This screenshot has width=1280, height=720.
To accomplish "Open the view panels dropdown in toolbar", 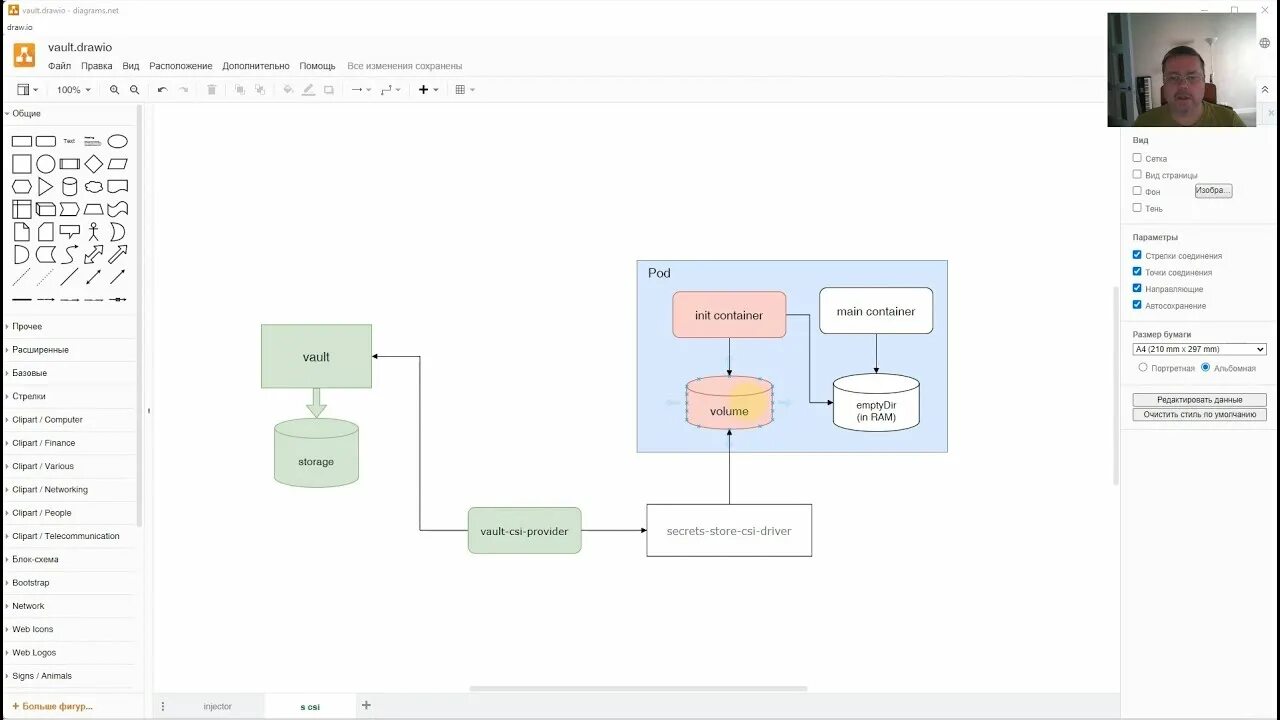I will [27, 90].
